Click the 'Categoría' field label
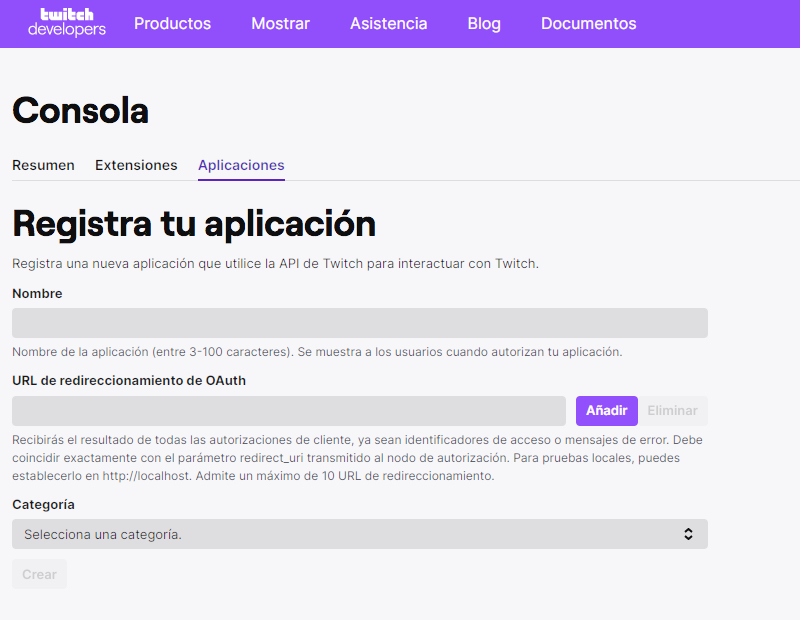This screenshot has width=800, height=620. tap(43, 505)
